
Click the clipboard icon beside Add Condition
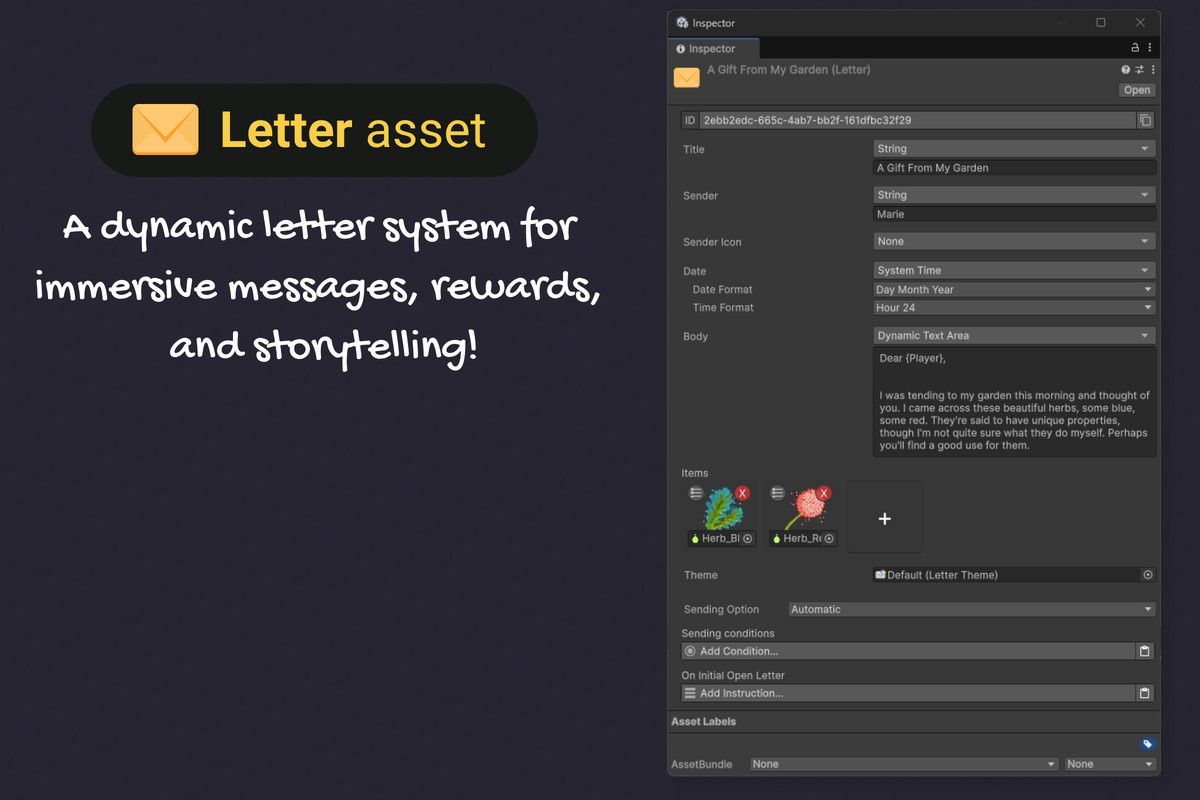tap(1145, 650)
